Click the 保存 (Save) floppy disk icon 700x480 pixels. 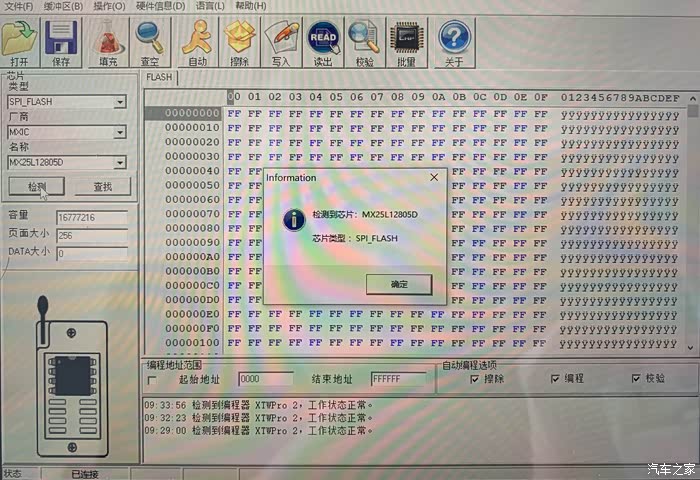(61, 43)
